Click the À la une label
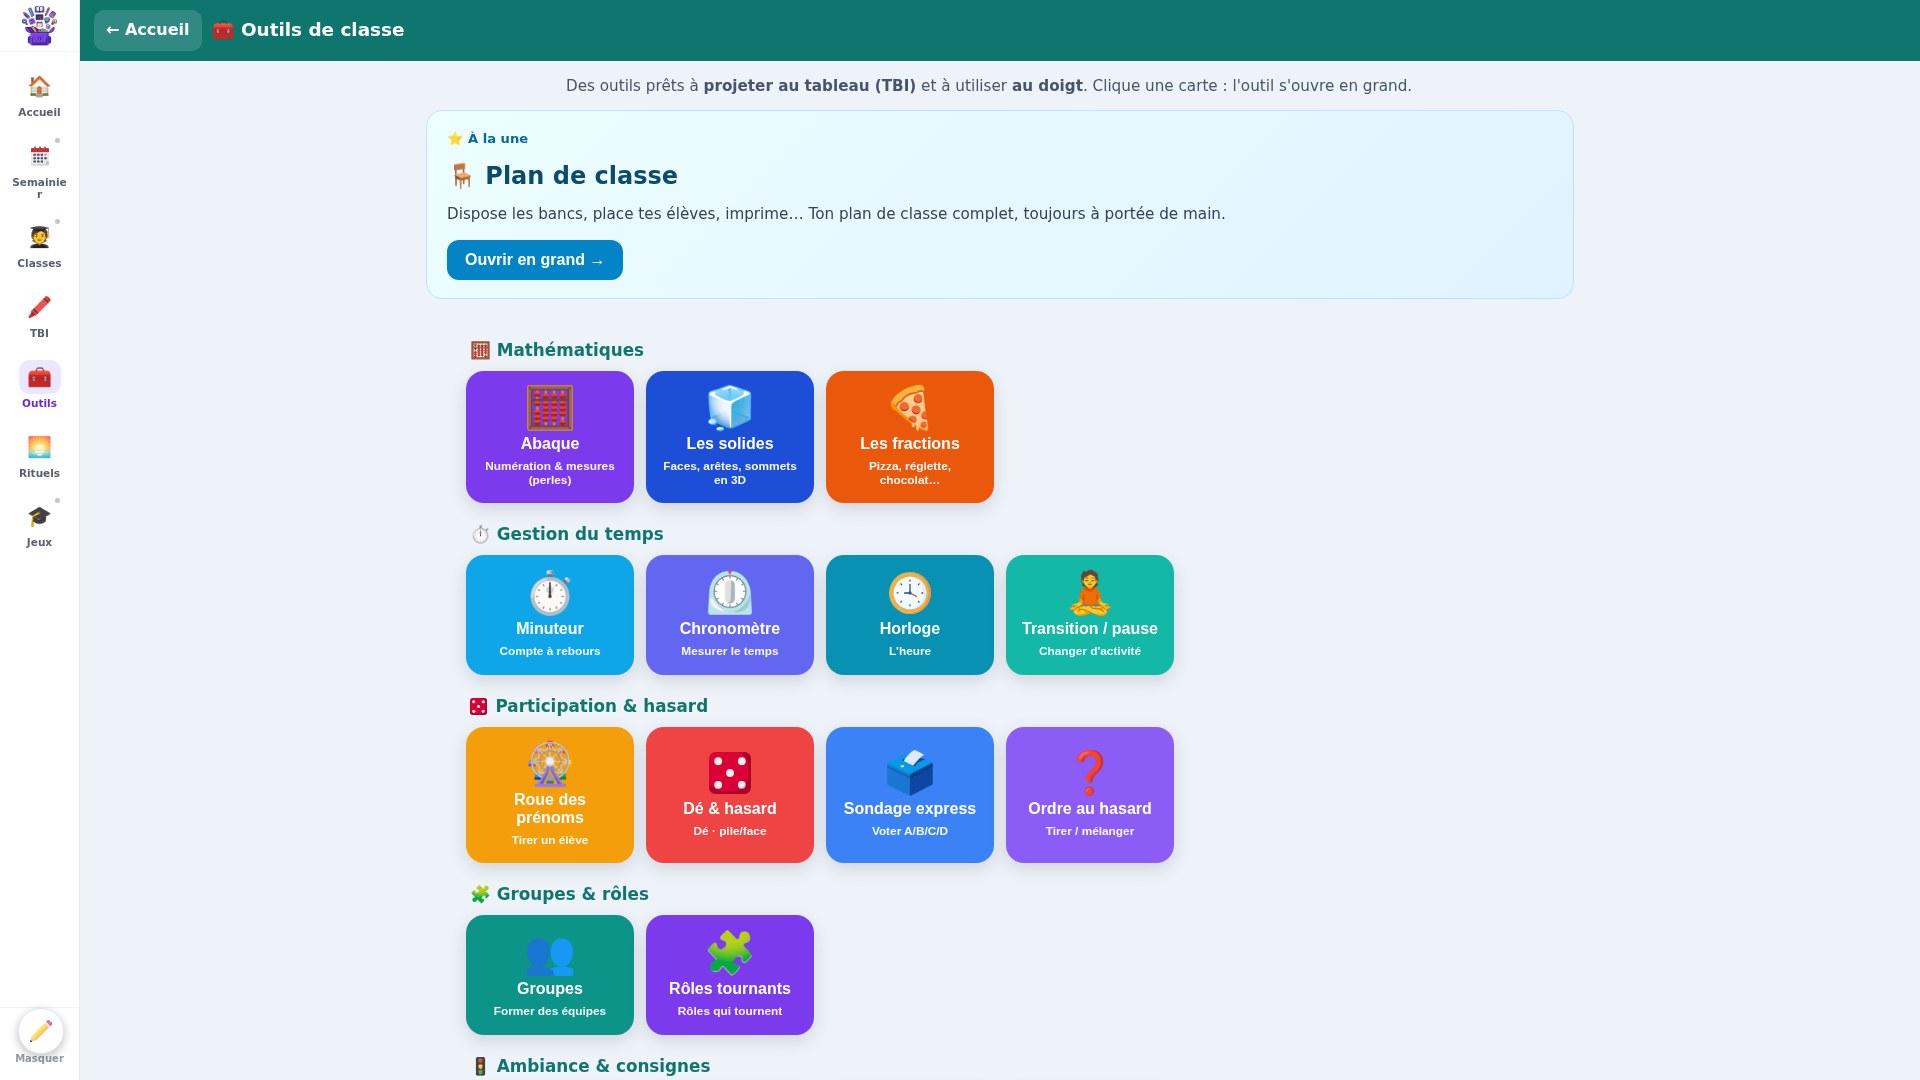 coord(498,139)
